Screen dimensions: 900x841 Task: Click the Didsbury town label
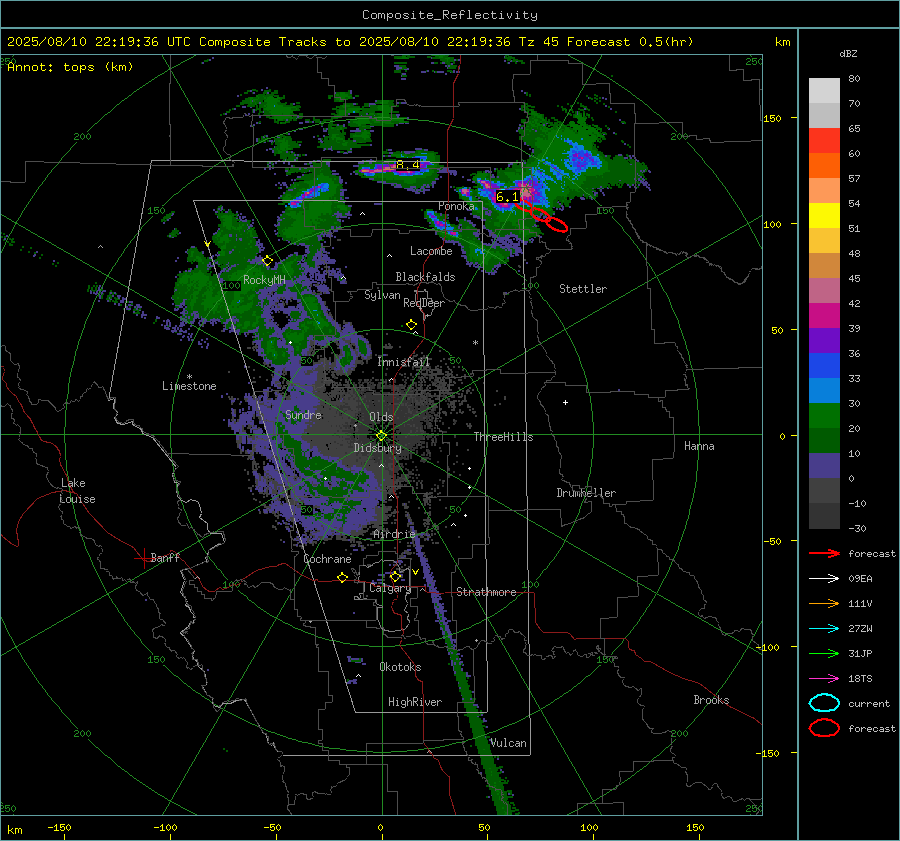pos(378,448)
